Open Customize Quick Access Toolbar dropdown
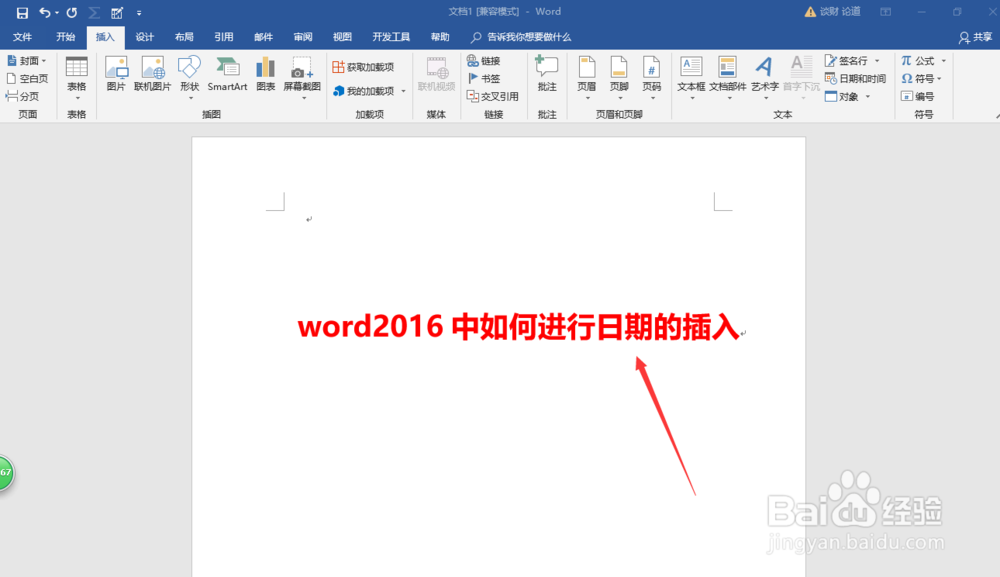This screenshot has height=577, width=1000. click(139, 13)
